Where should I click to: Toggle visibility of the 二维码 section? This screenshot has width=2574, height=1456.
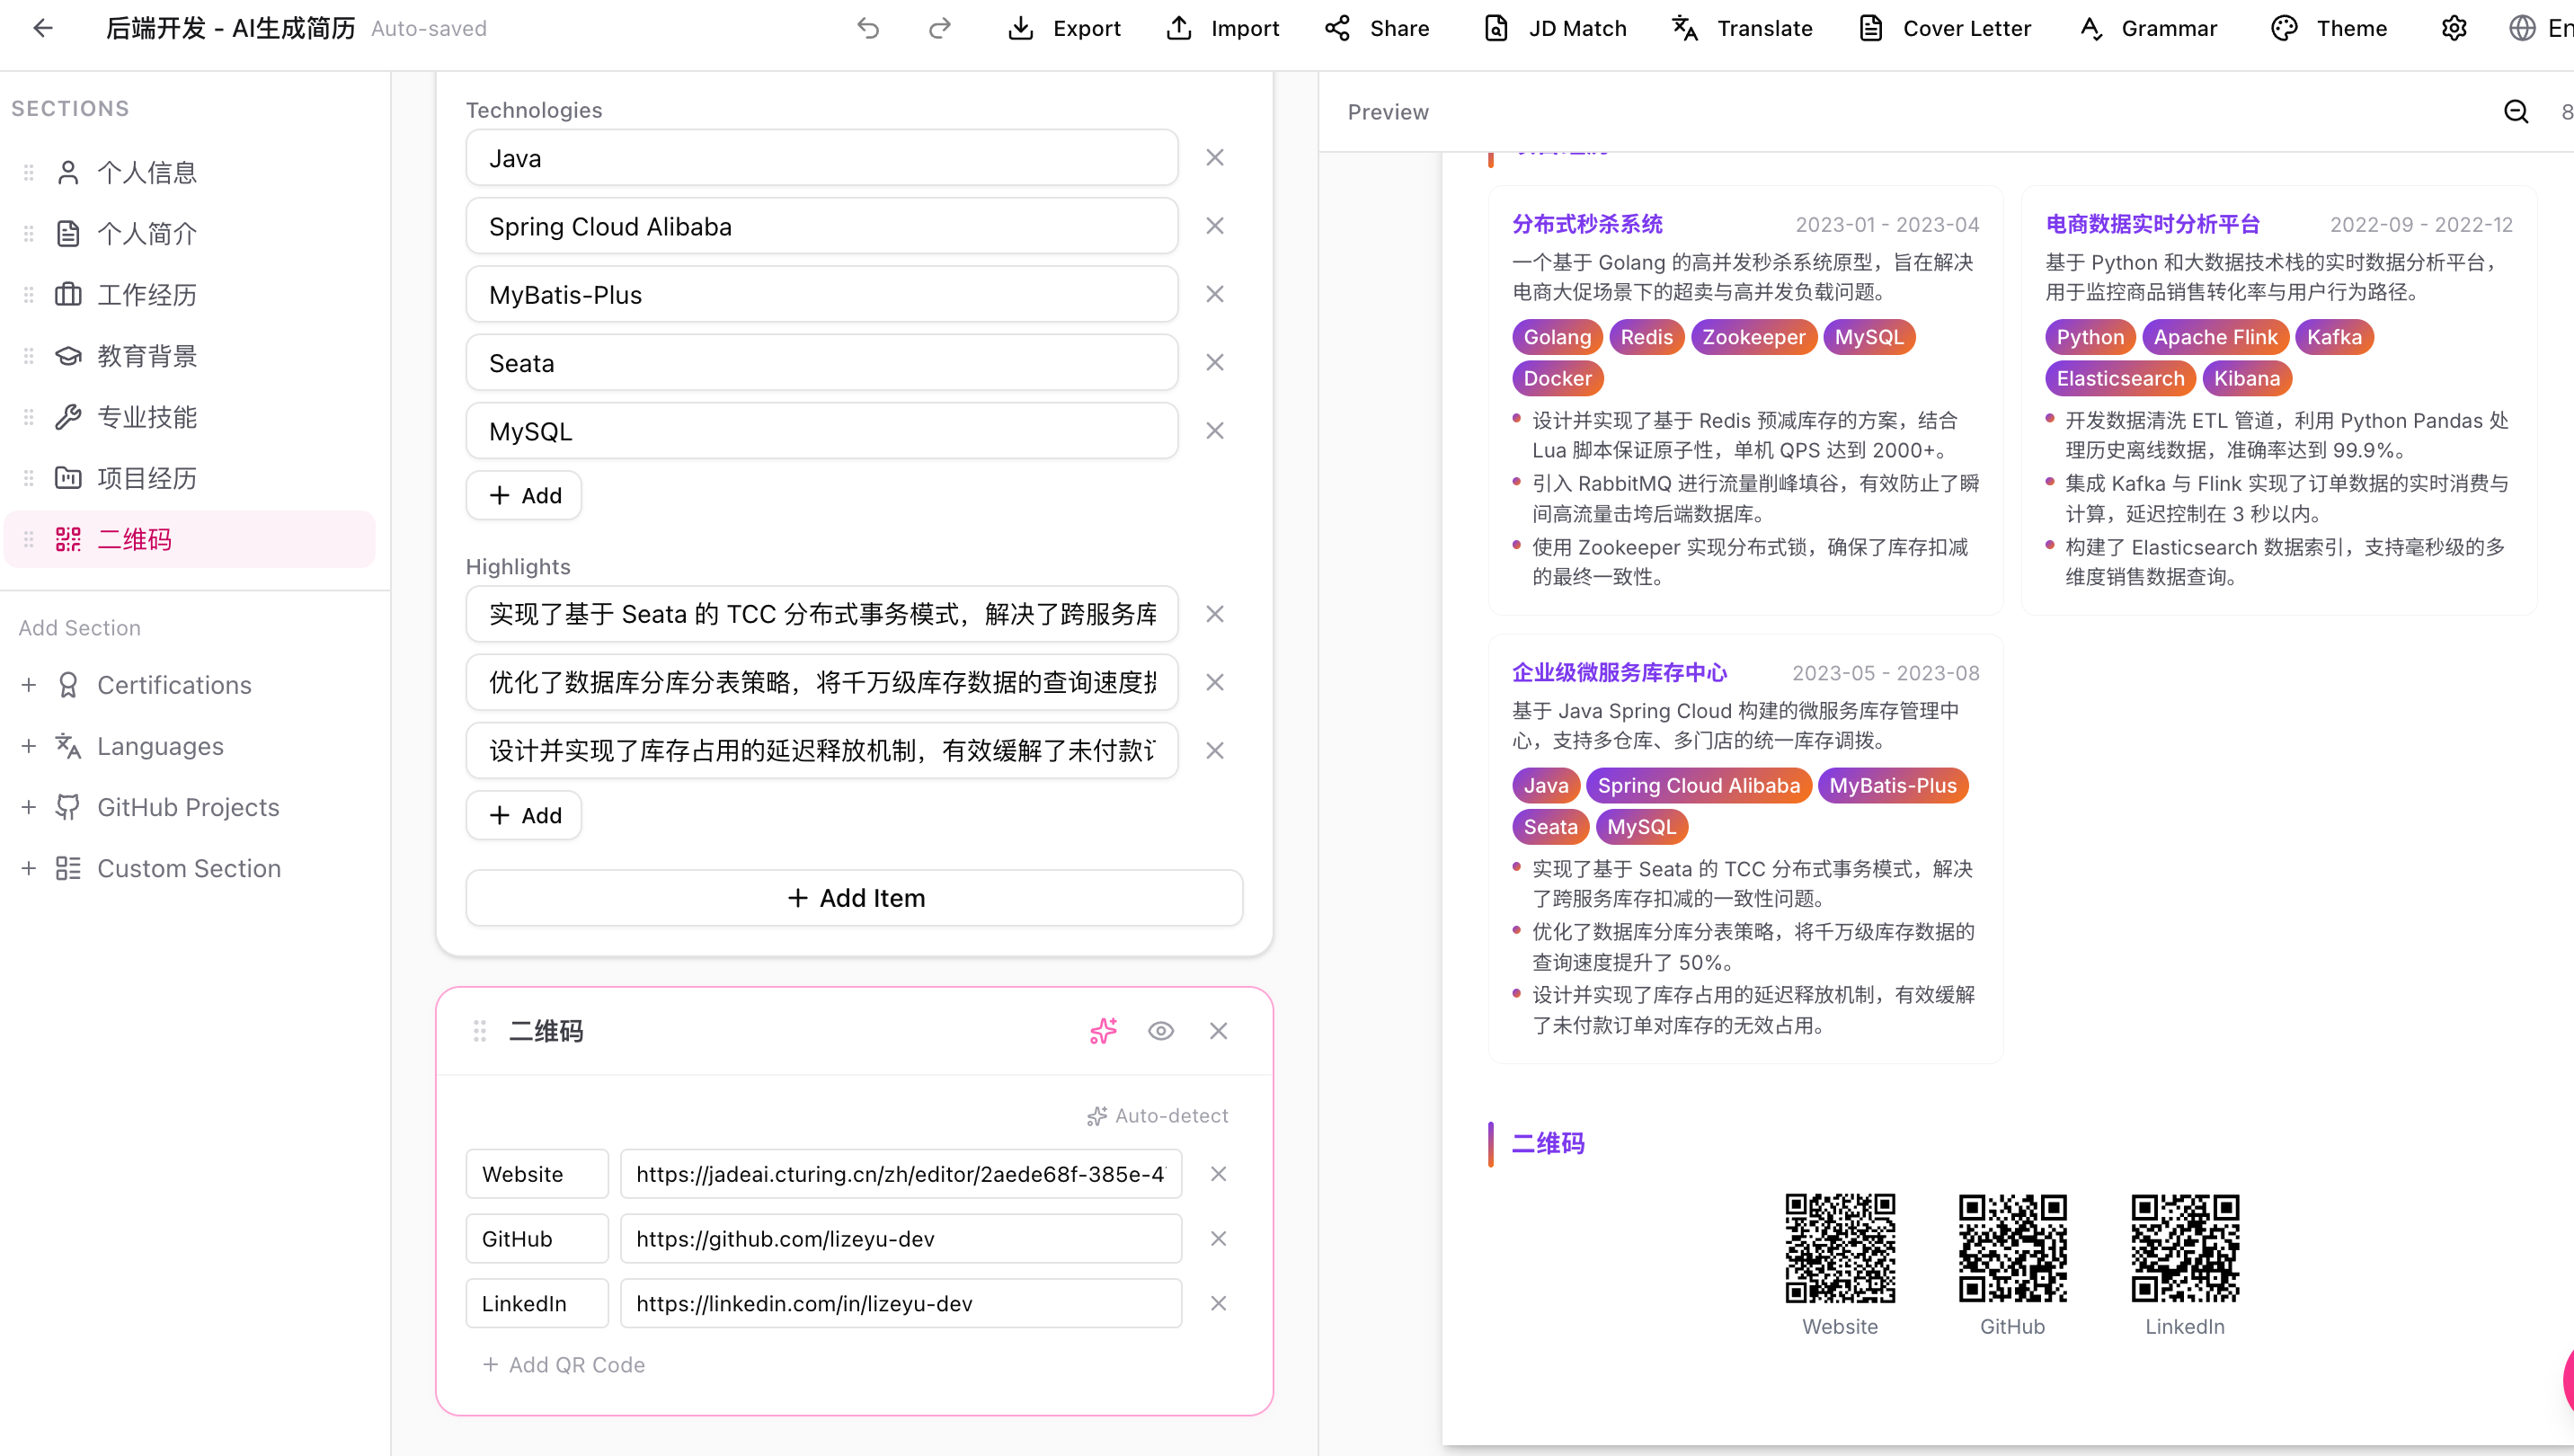(x=1160, y=1030)
